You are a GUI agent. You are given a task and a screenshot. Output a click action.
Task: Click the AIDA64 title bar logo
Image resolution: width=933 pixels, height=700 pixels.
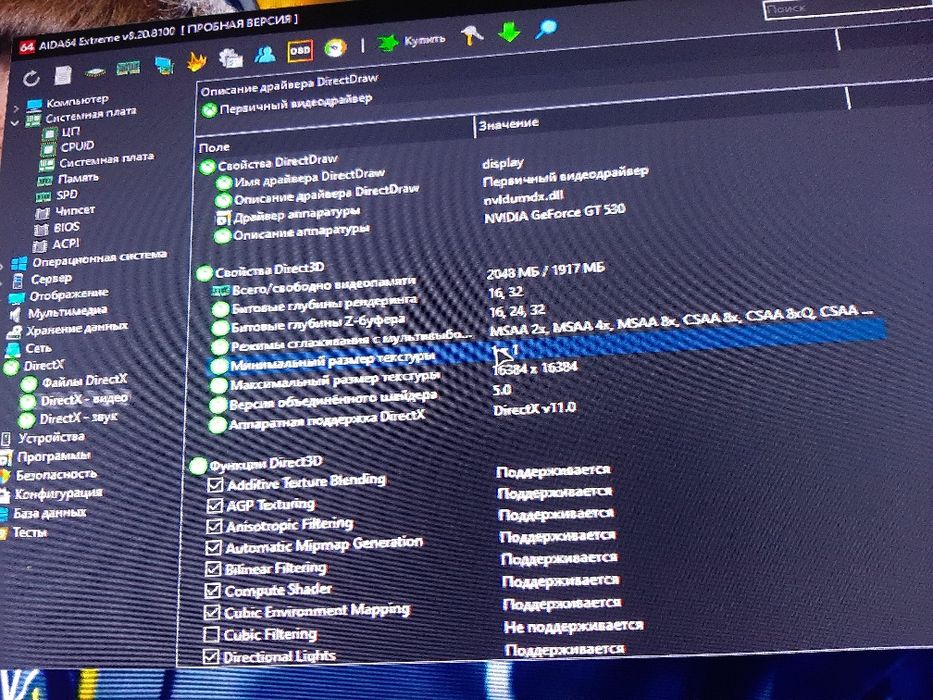pos(27,47)
